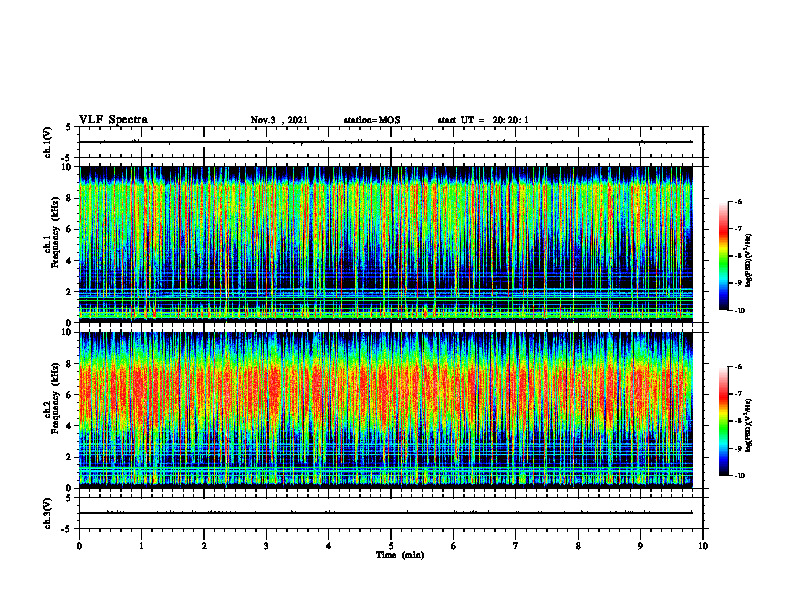
Task: Click time axis tick label '9'
Action: coord(640,546)
